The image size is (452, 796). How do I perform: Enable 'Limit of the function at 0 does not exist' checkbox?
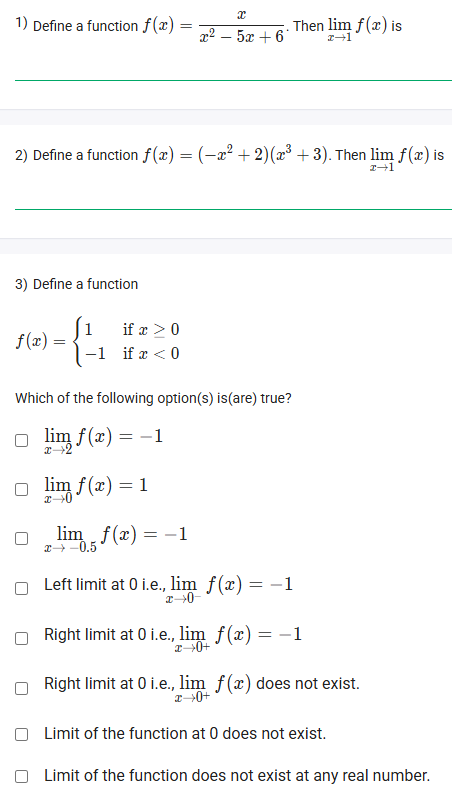[x=21, y=734]
